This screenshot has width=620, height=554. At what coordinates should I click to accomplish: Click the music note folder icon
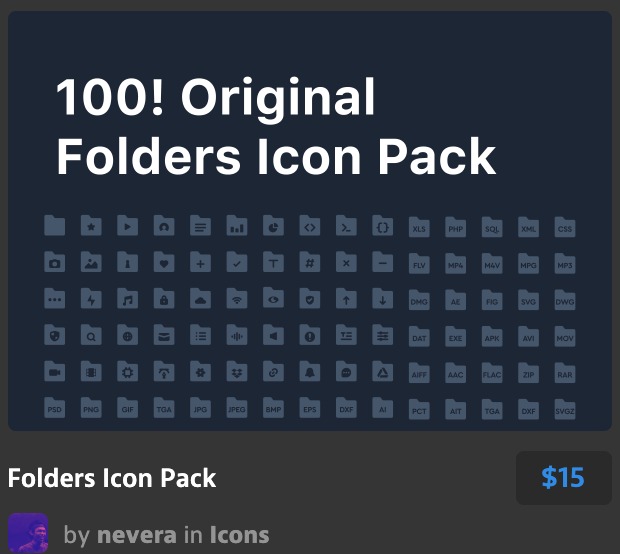127,298
